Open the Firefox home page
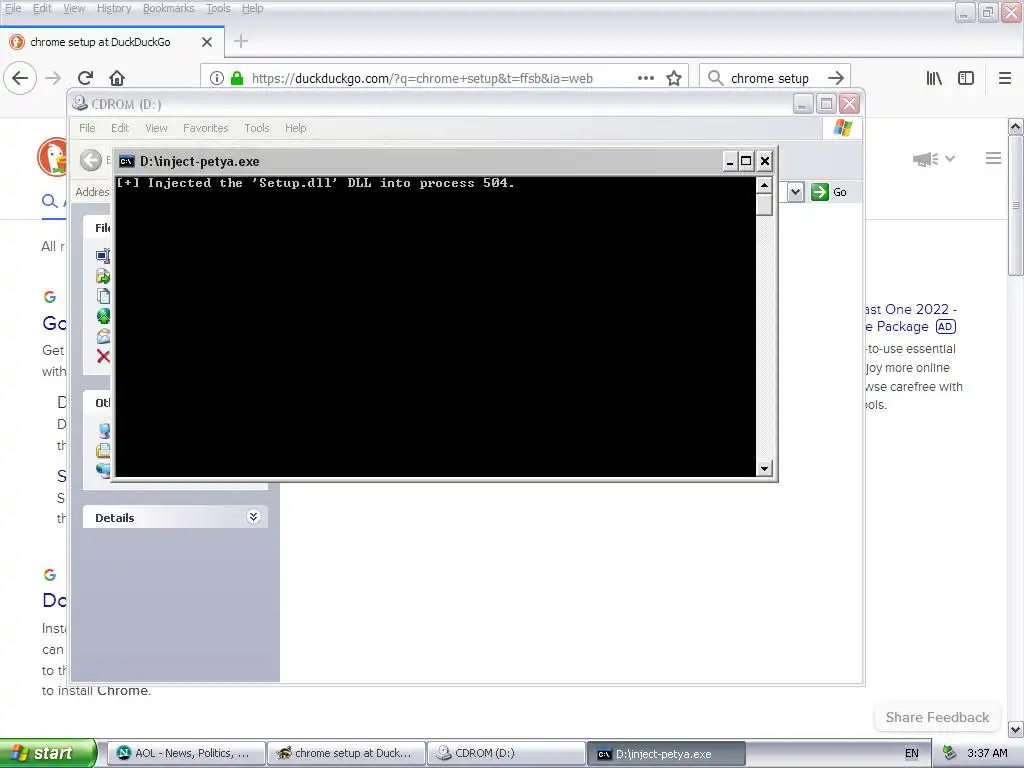The height and width of the screenshot is (768, 1024). coord(117,78)
